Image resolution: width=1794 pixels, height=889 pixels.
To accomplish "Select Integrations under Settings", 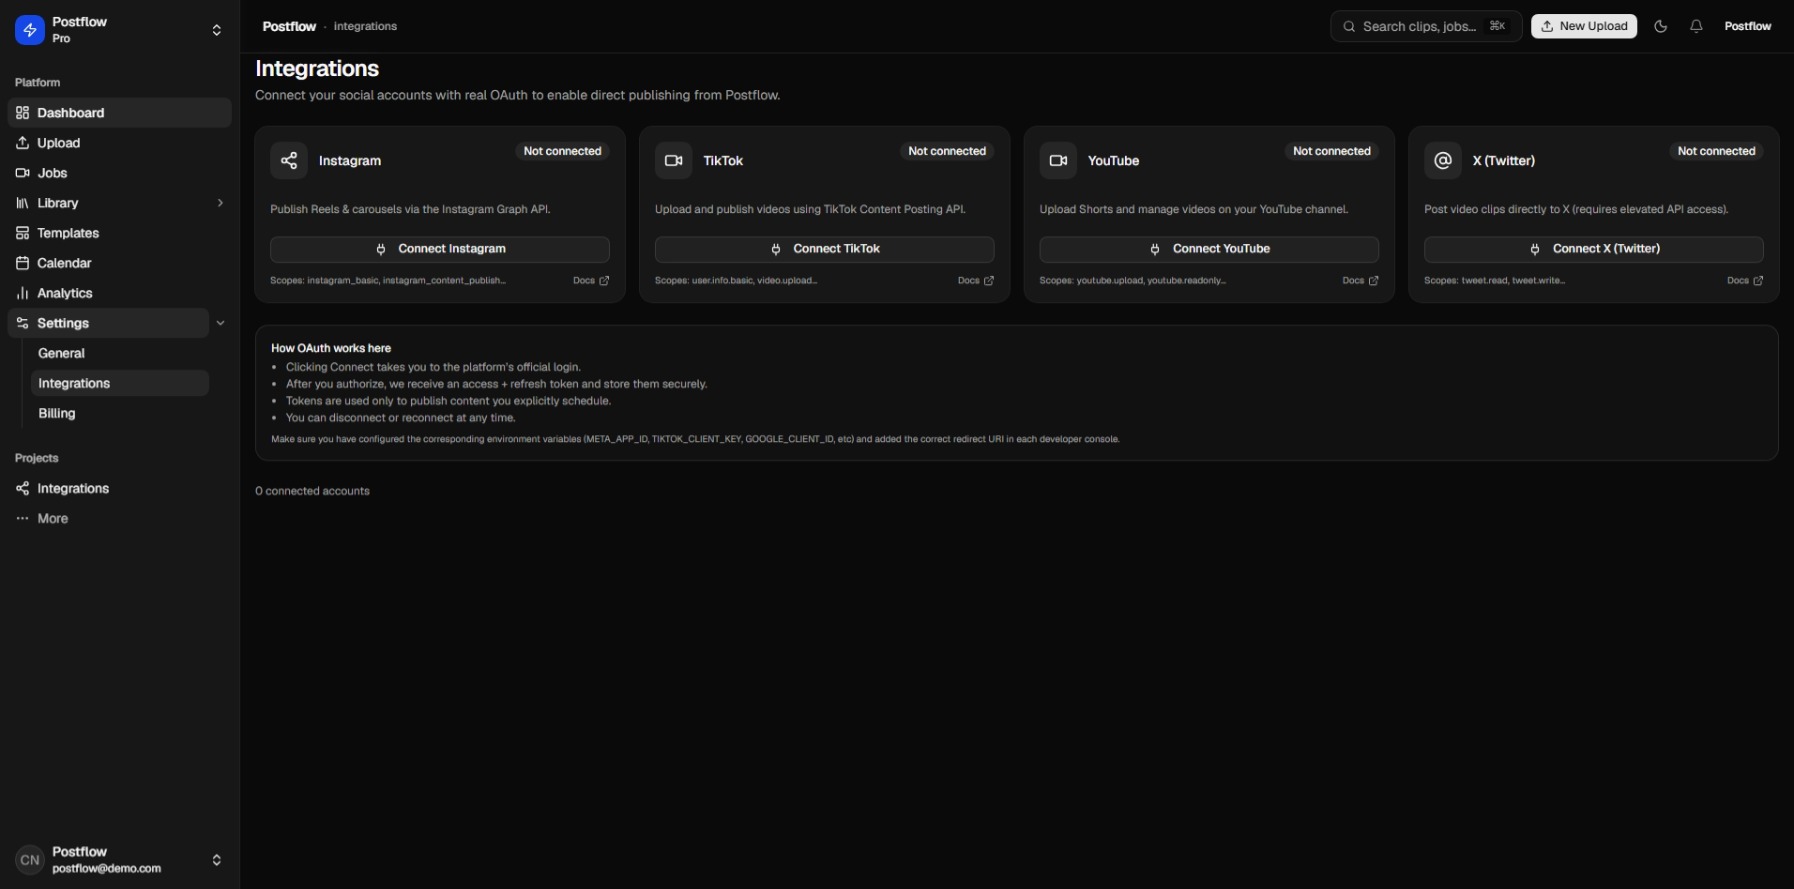I will [x=120, y=383].
